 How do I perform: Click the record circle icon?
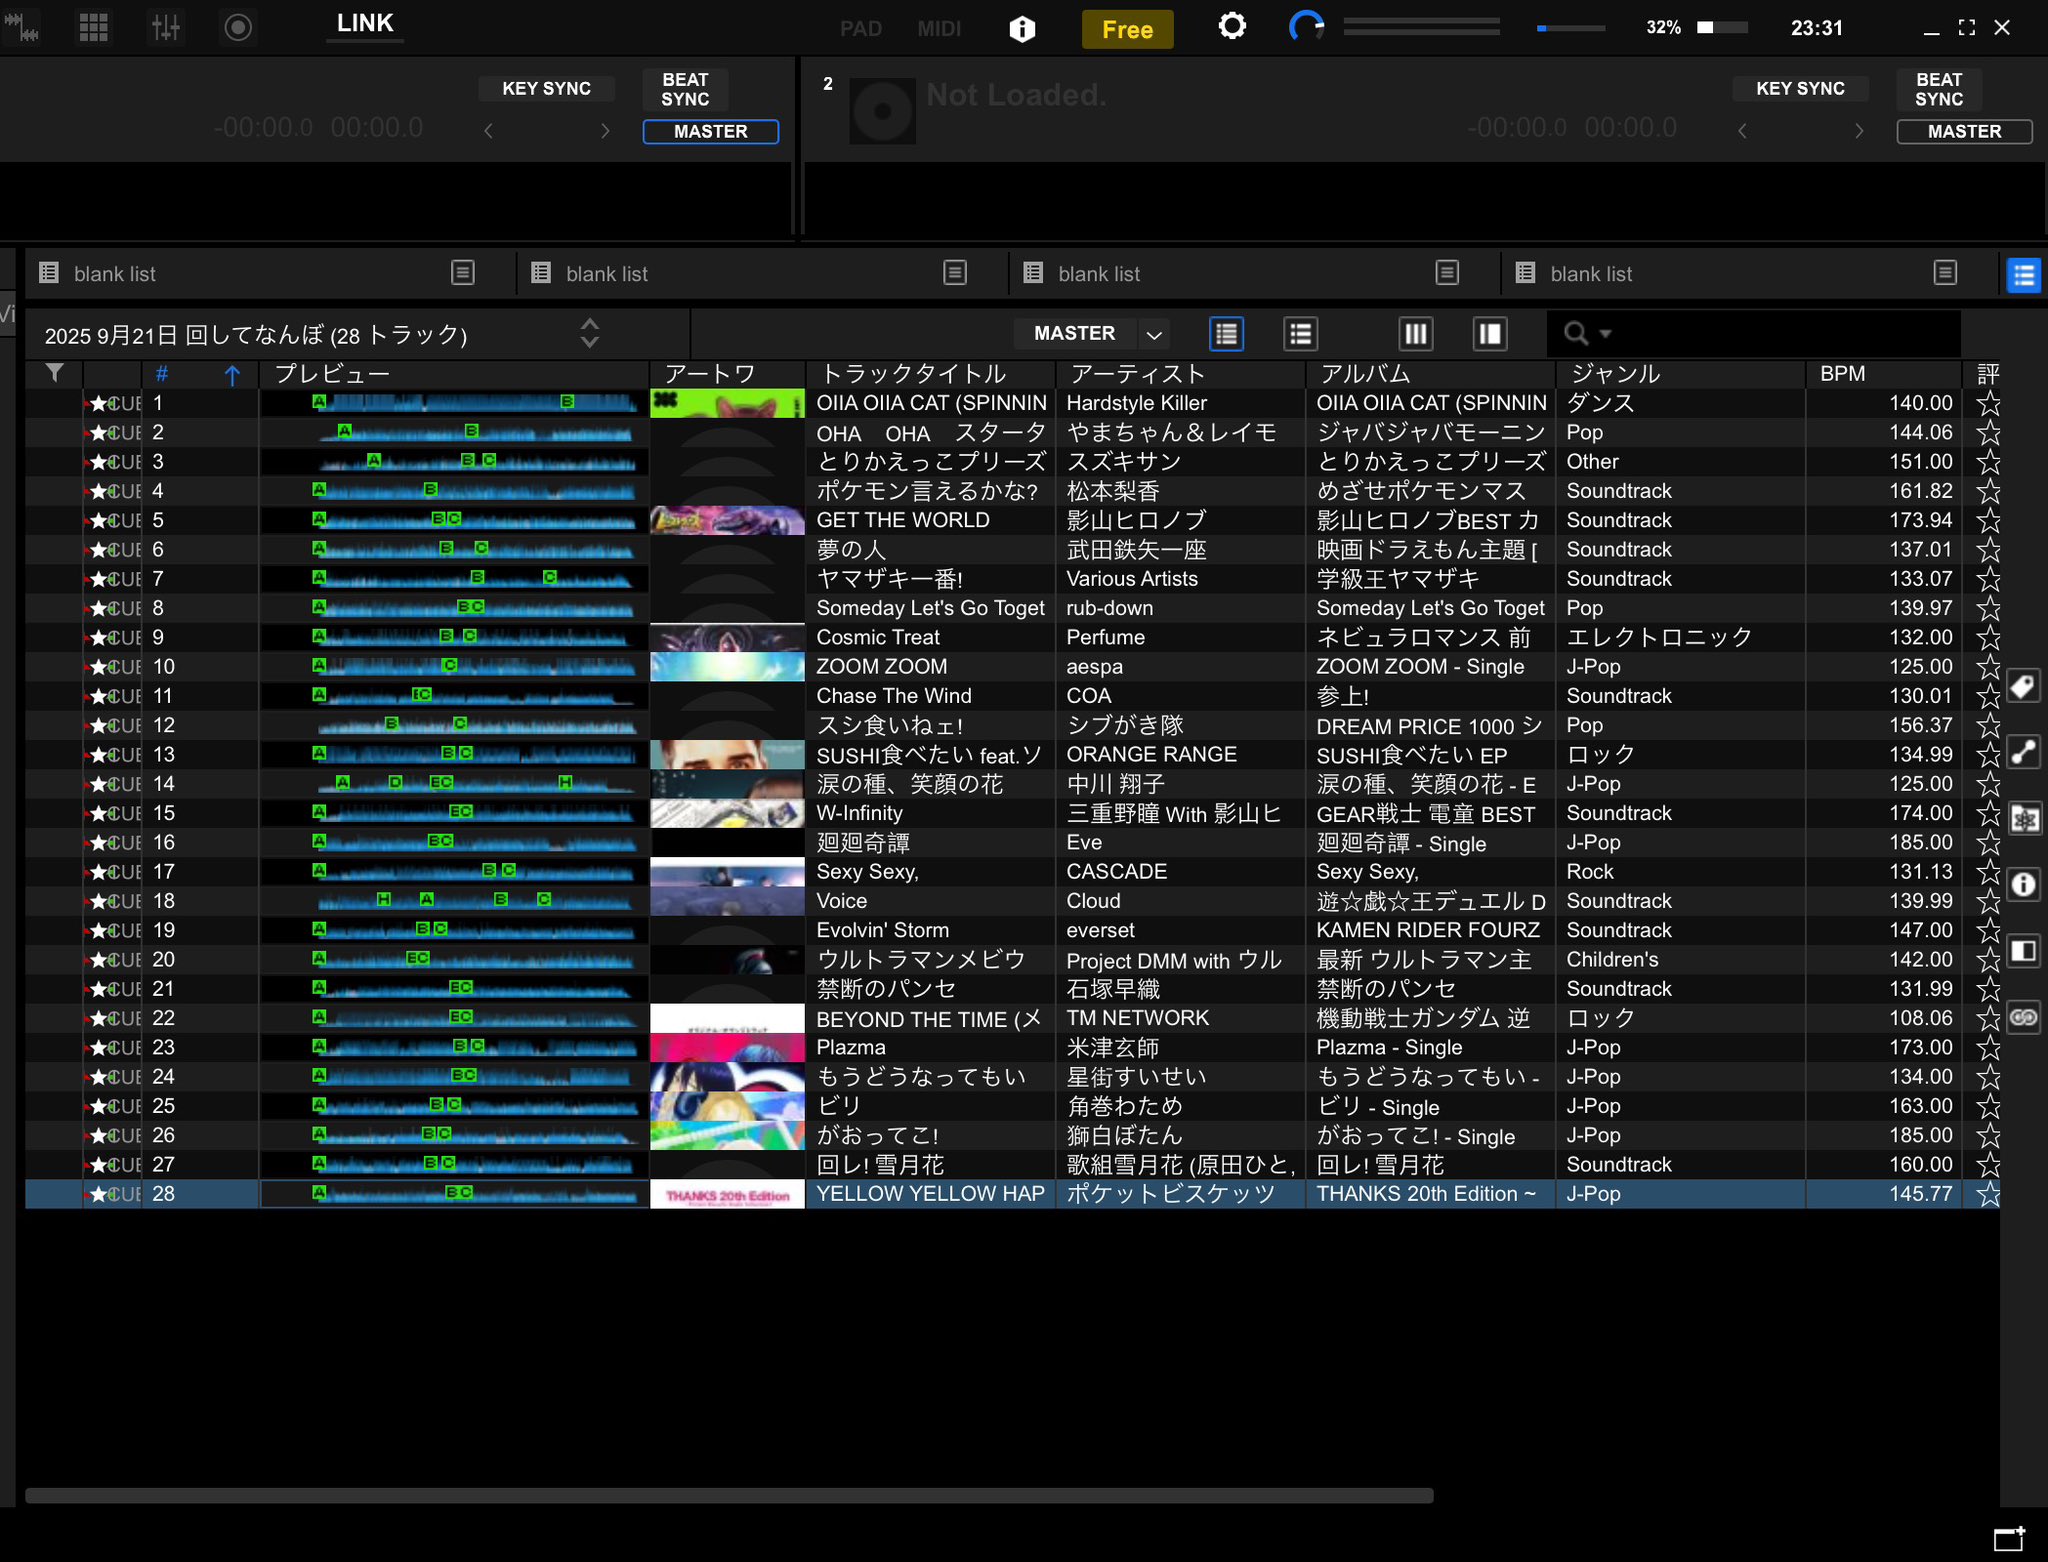(x=237, y=27)
